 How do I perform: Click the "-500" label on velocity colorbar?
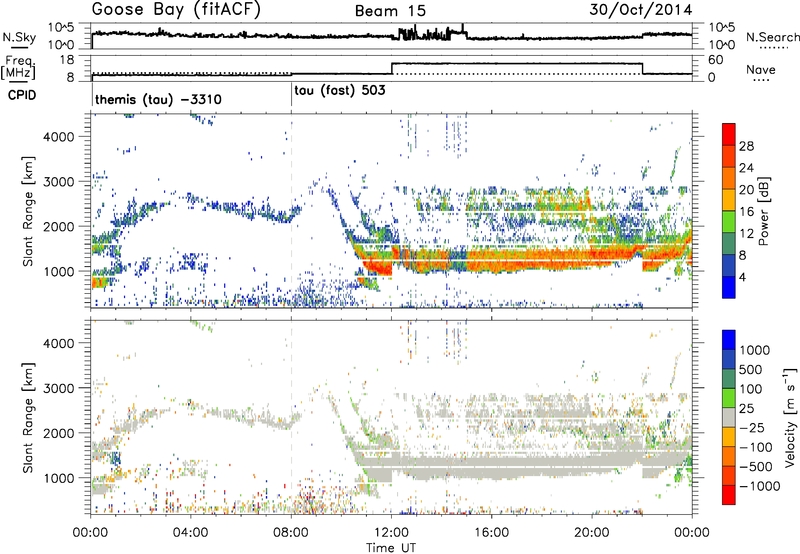755,467
